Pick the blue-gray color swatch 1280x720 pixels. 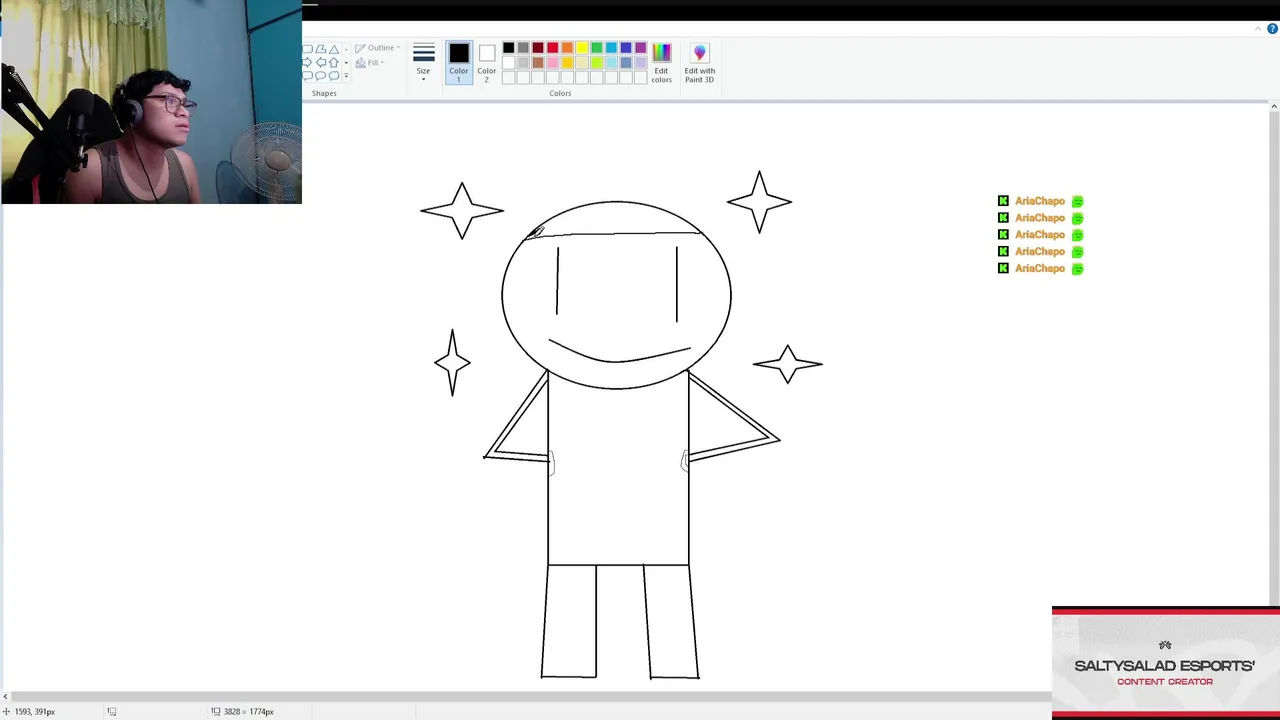(x=626, y=63)
